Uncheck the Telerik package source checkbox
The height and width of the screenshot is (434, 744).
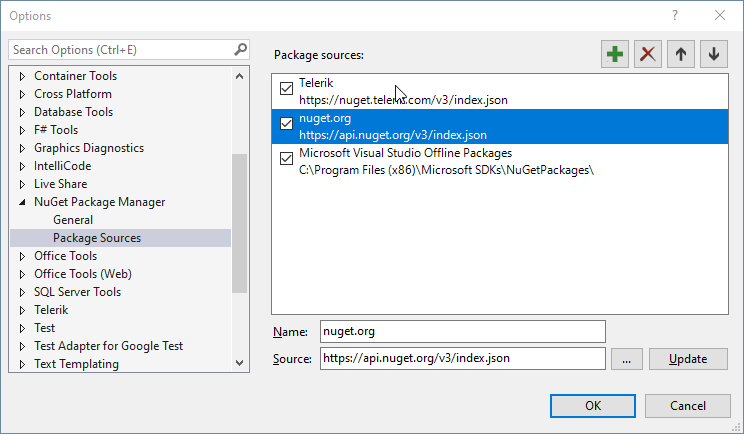[x=286, y=88]
